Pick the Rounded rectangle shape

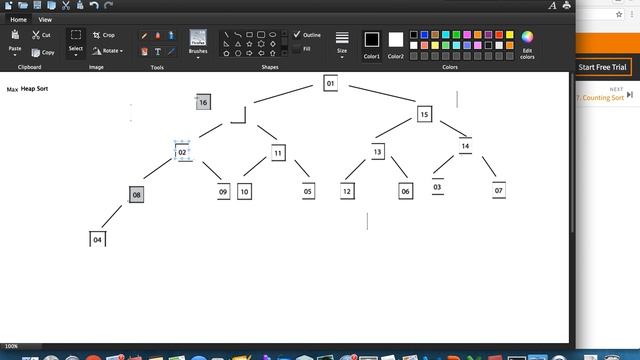point(261,35)
